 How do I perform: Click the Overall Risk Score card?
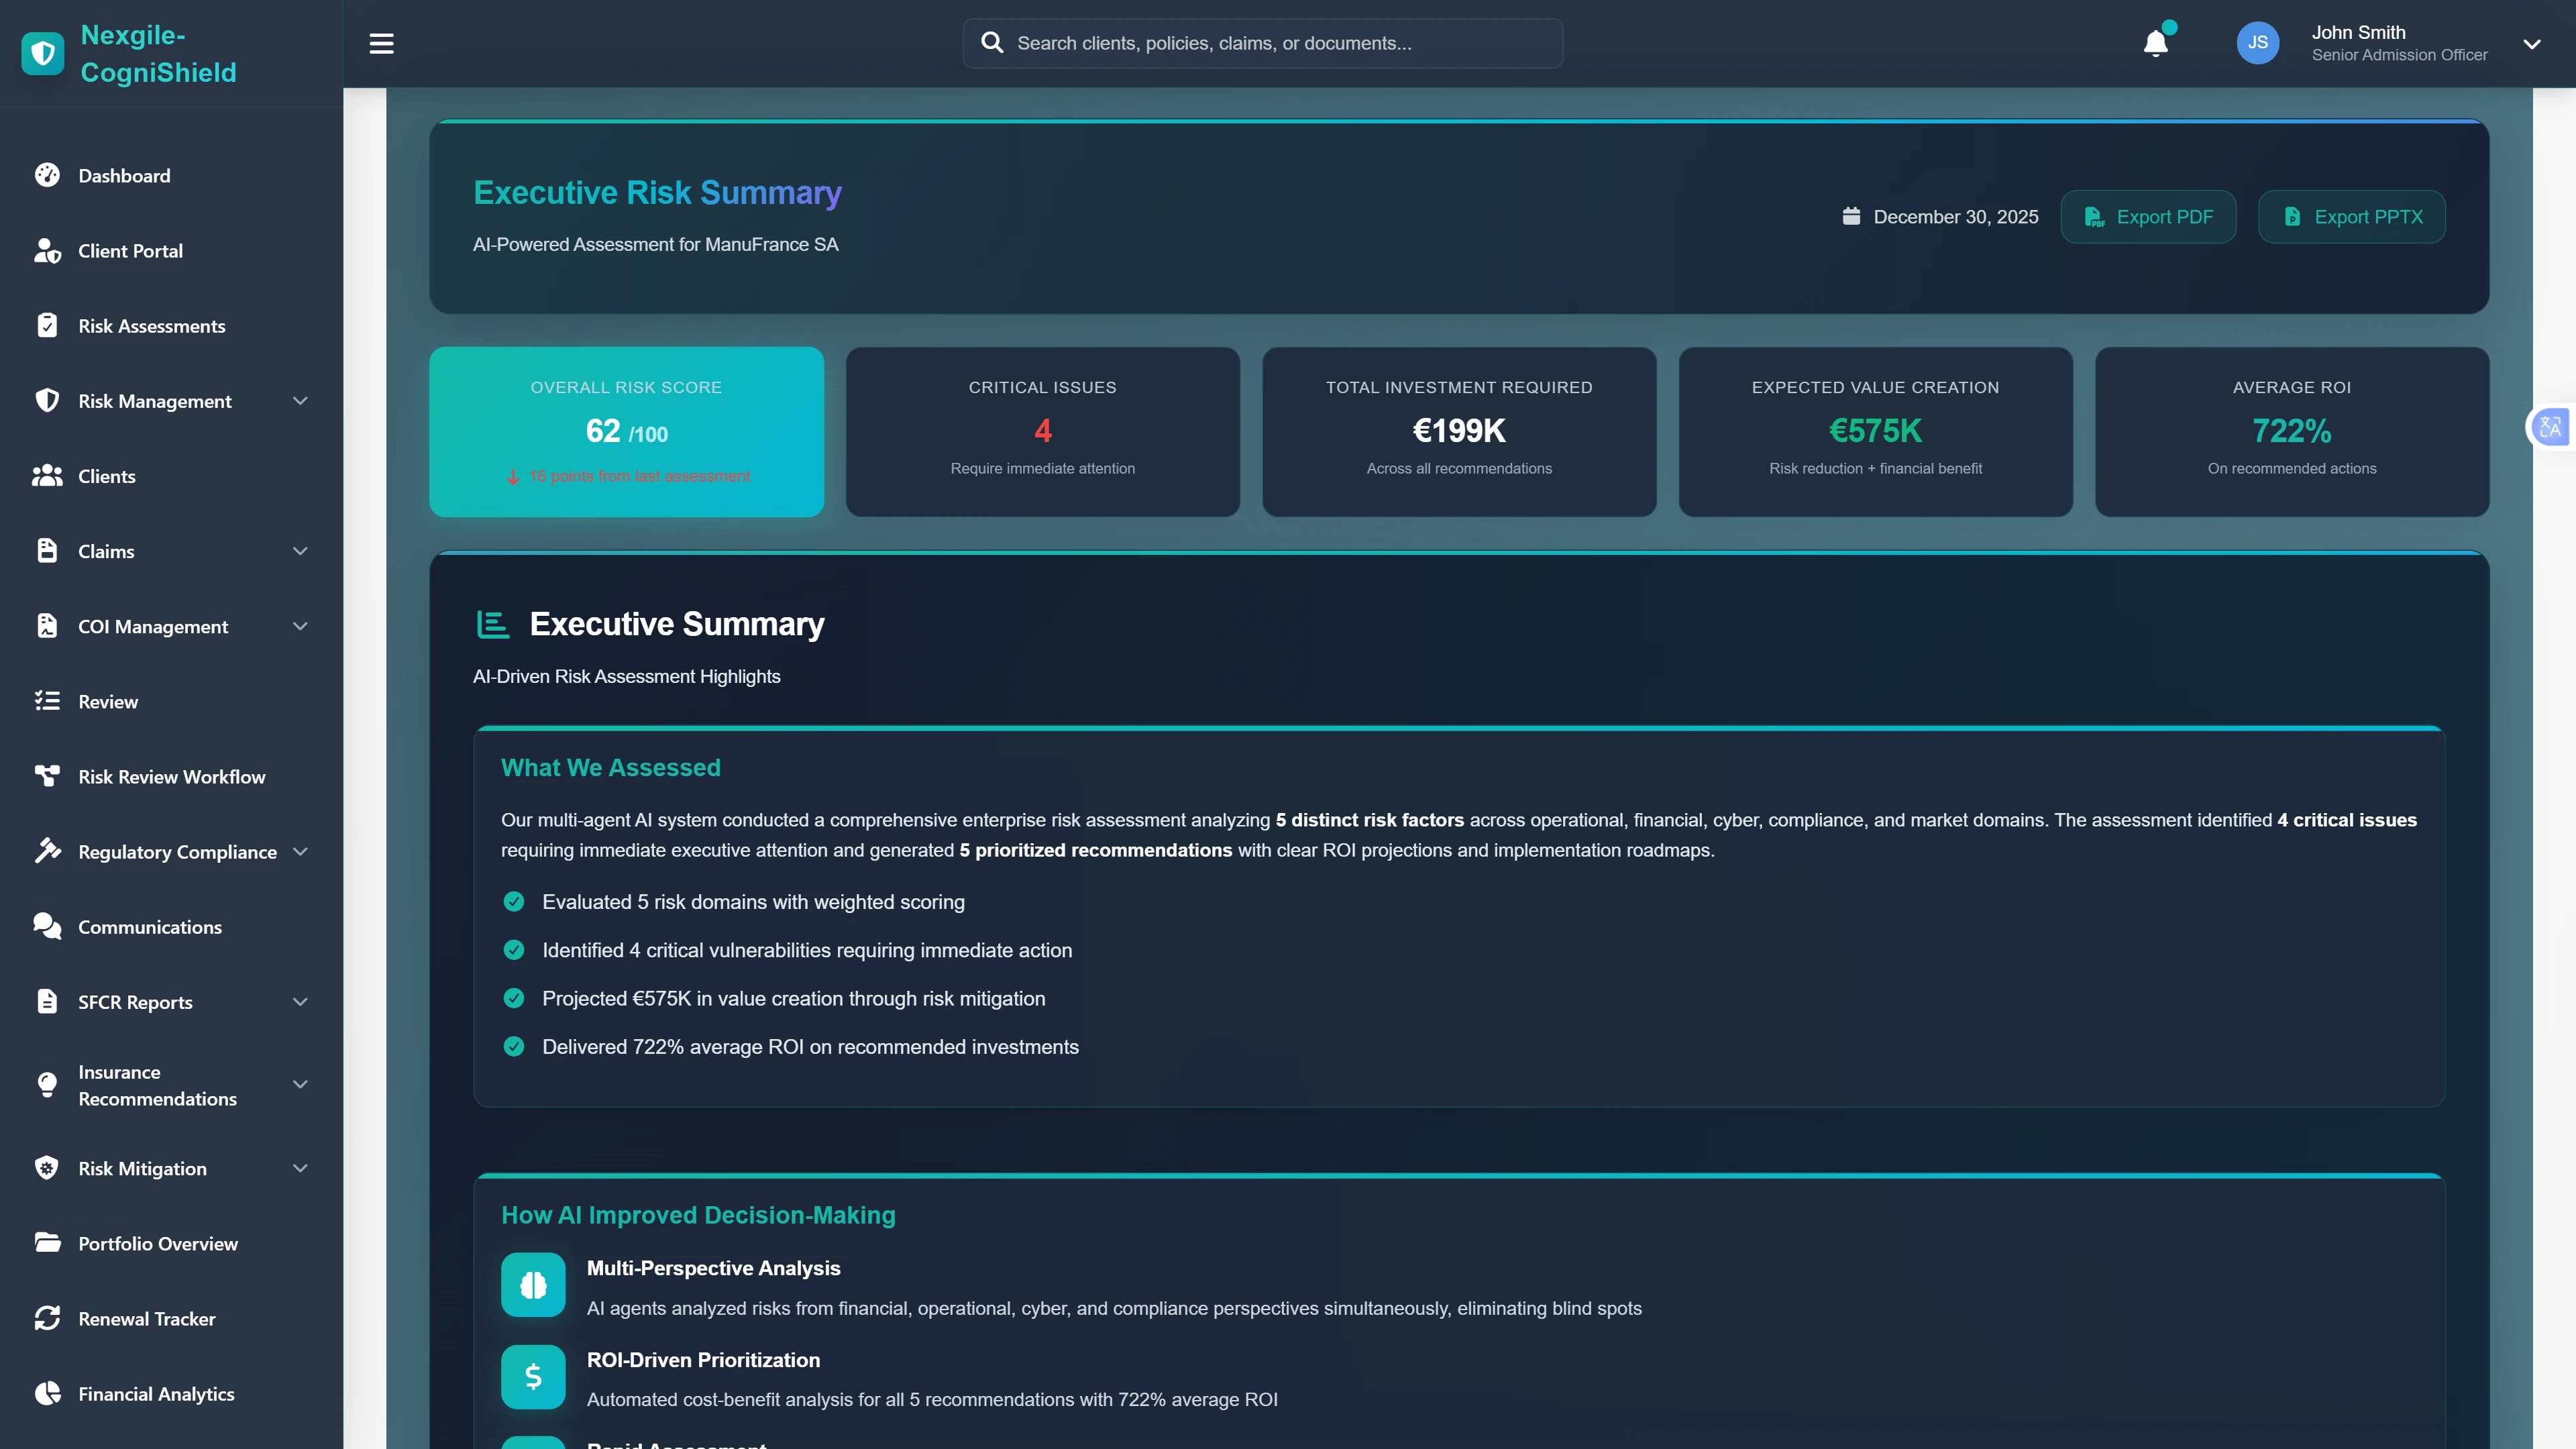pyautogui.click(x=626, y=432)
